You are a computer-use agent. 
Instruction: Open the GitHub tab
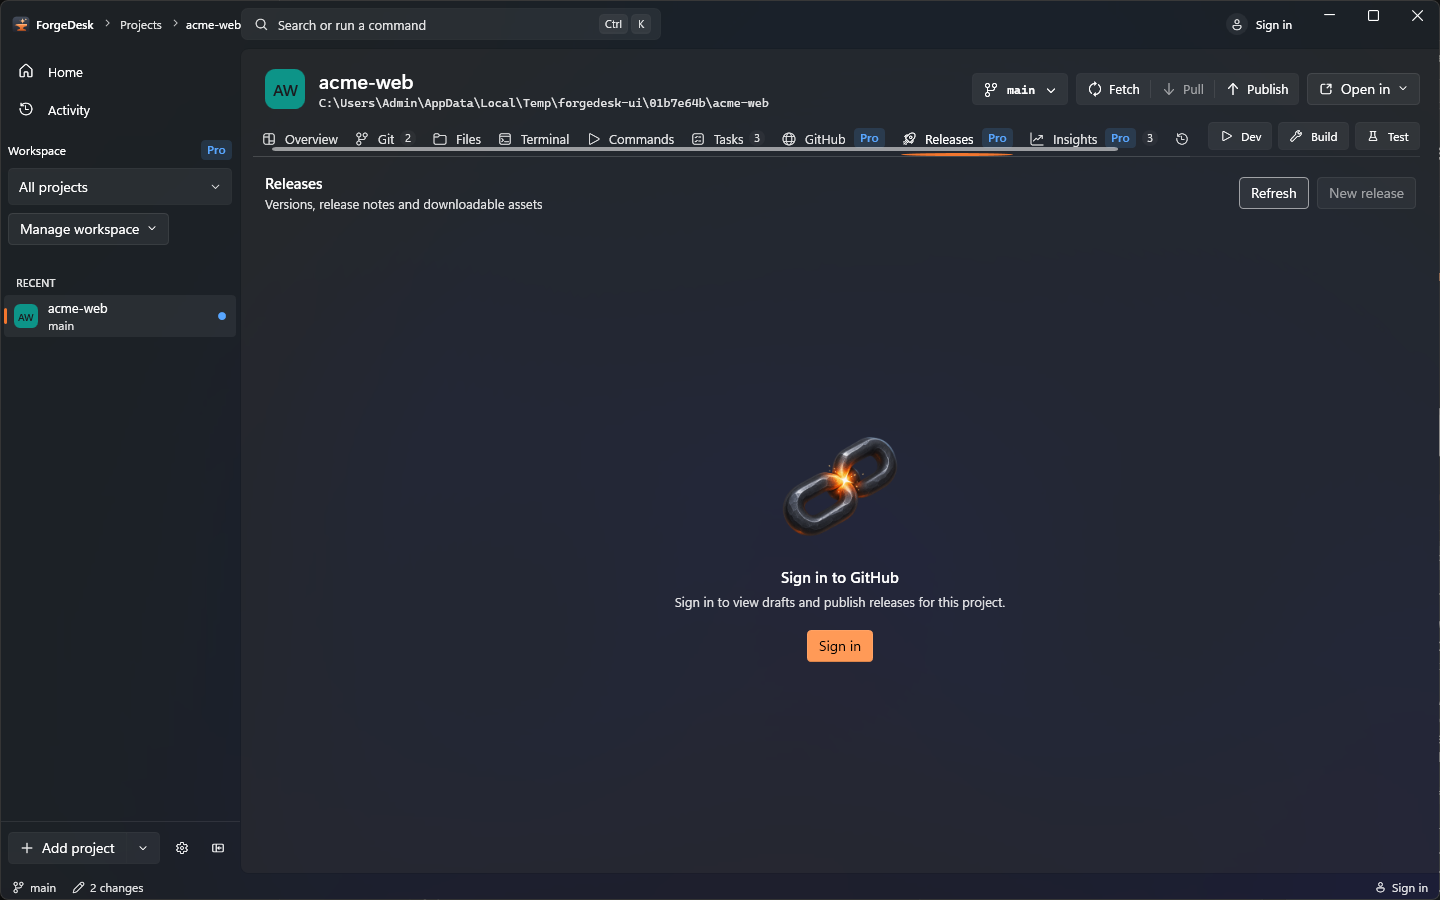click(x=833, y=139)
